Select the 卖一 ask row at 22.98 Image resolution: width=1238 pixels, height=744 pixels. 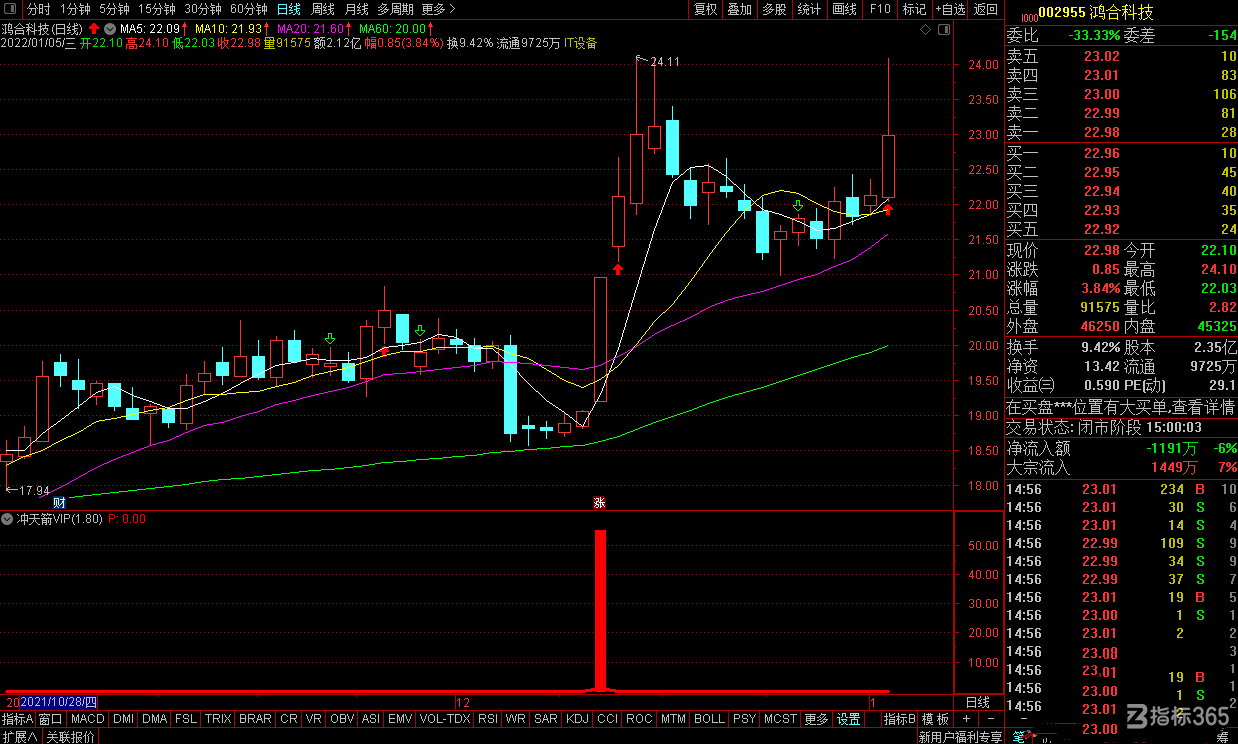pos(1120,132)
